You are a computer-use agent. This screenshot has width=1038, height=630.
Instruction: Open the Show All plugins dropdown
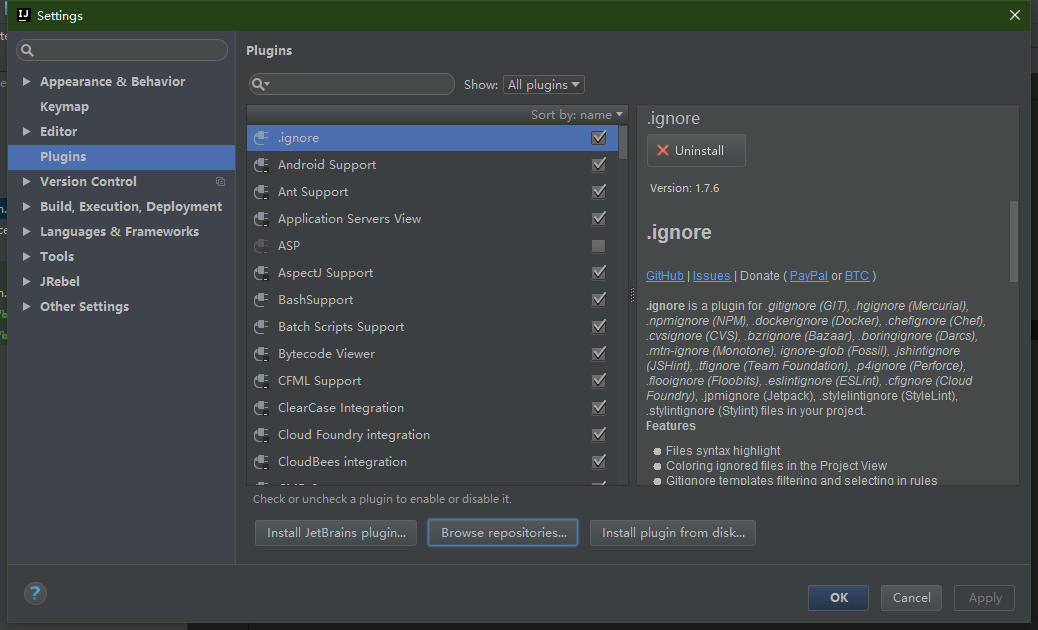pos(543,85)
